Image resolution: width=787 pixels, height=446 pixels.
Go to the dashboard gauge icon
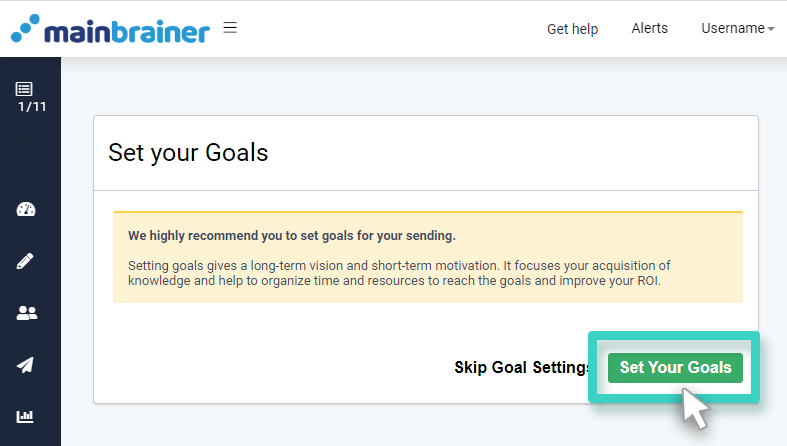click(26, 209)
